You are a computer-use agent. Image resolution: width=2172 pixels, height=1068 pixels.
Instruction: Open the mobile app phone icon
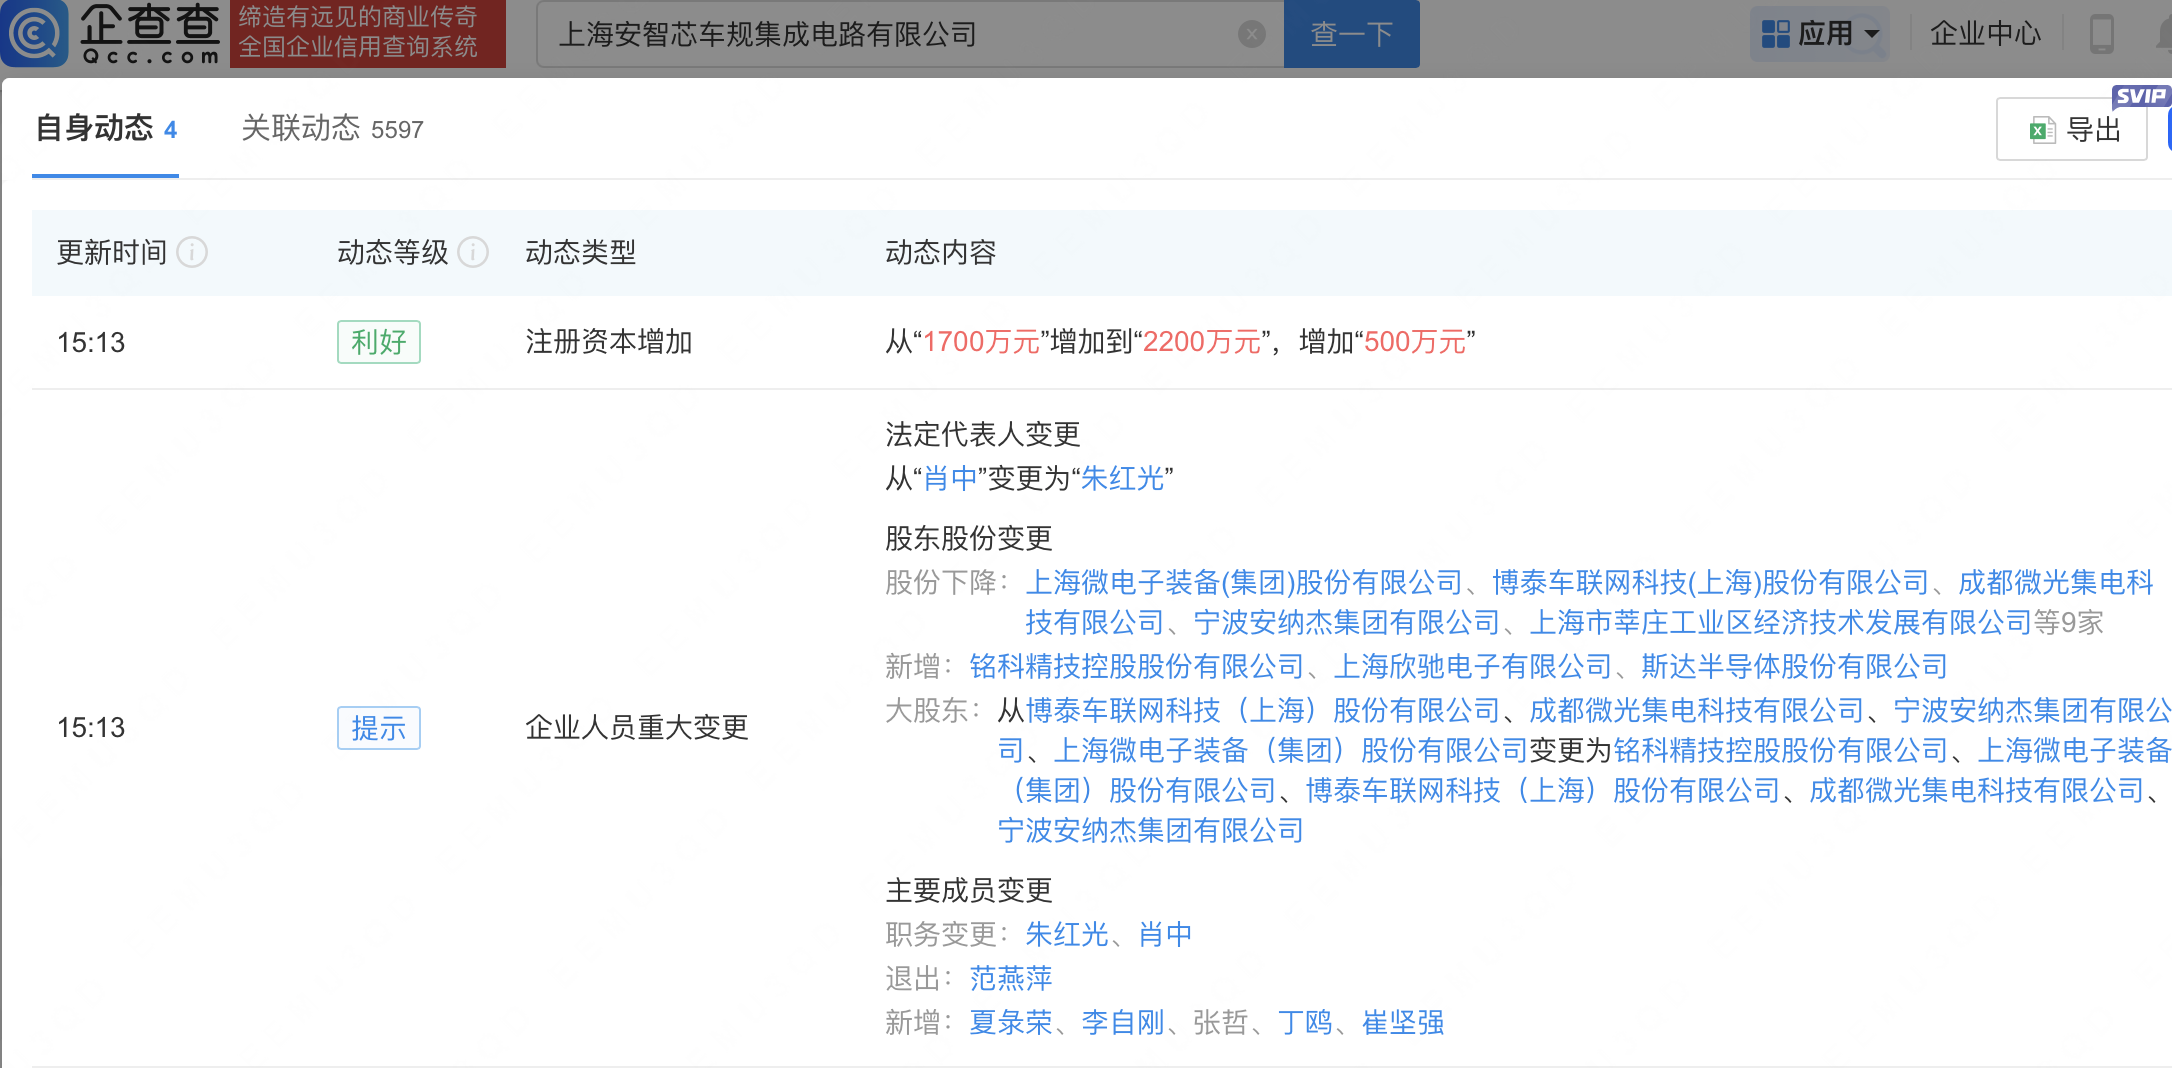click(2103, 33)
